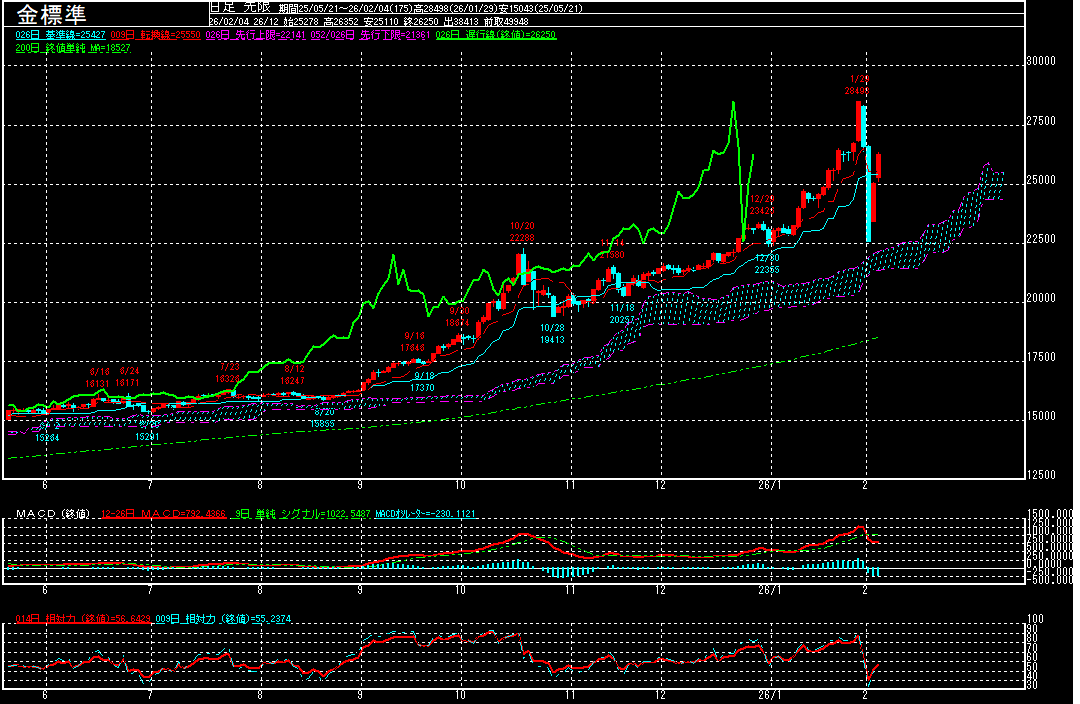Click the 26/1 date label on main chart axis
This screenshot has width=1080, height=704.
click(x=768, y=484)
